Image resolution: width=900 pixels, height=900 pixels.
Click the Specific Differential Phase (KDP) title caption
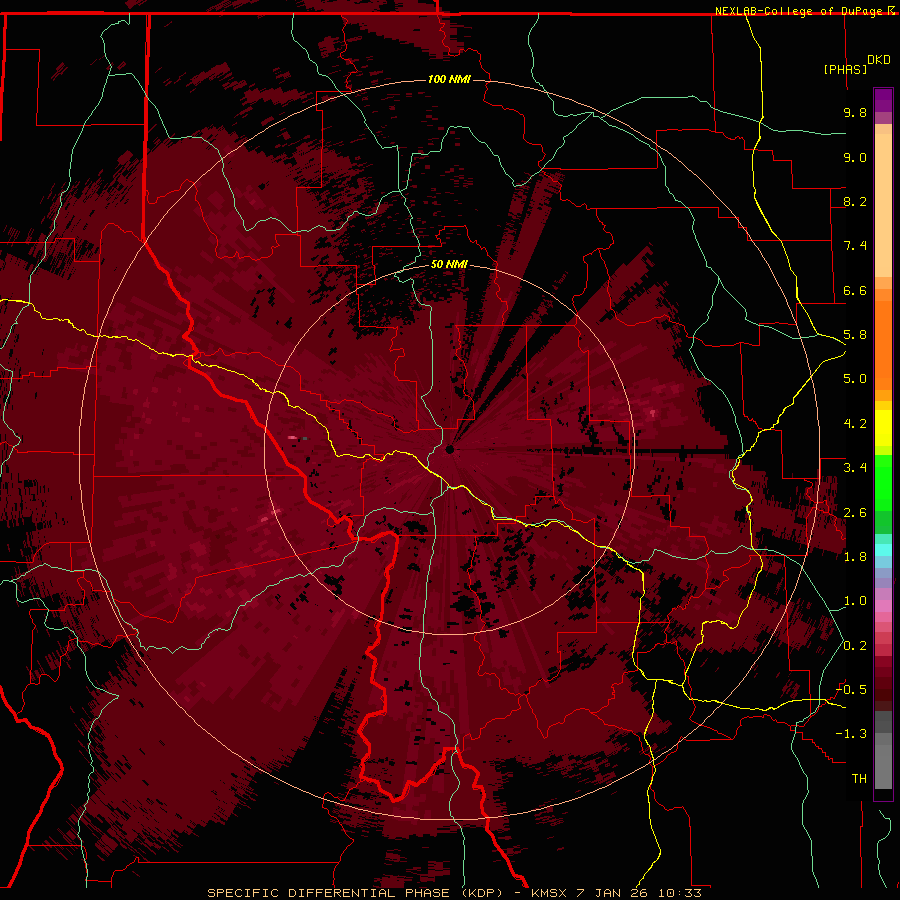tap(355, 893)
